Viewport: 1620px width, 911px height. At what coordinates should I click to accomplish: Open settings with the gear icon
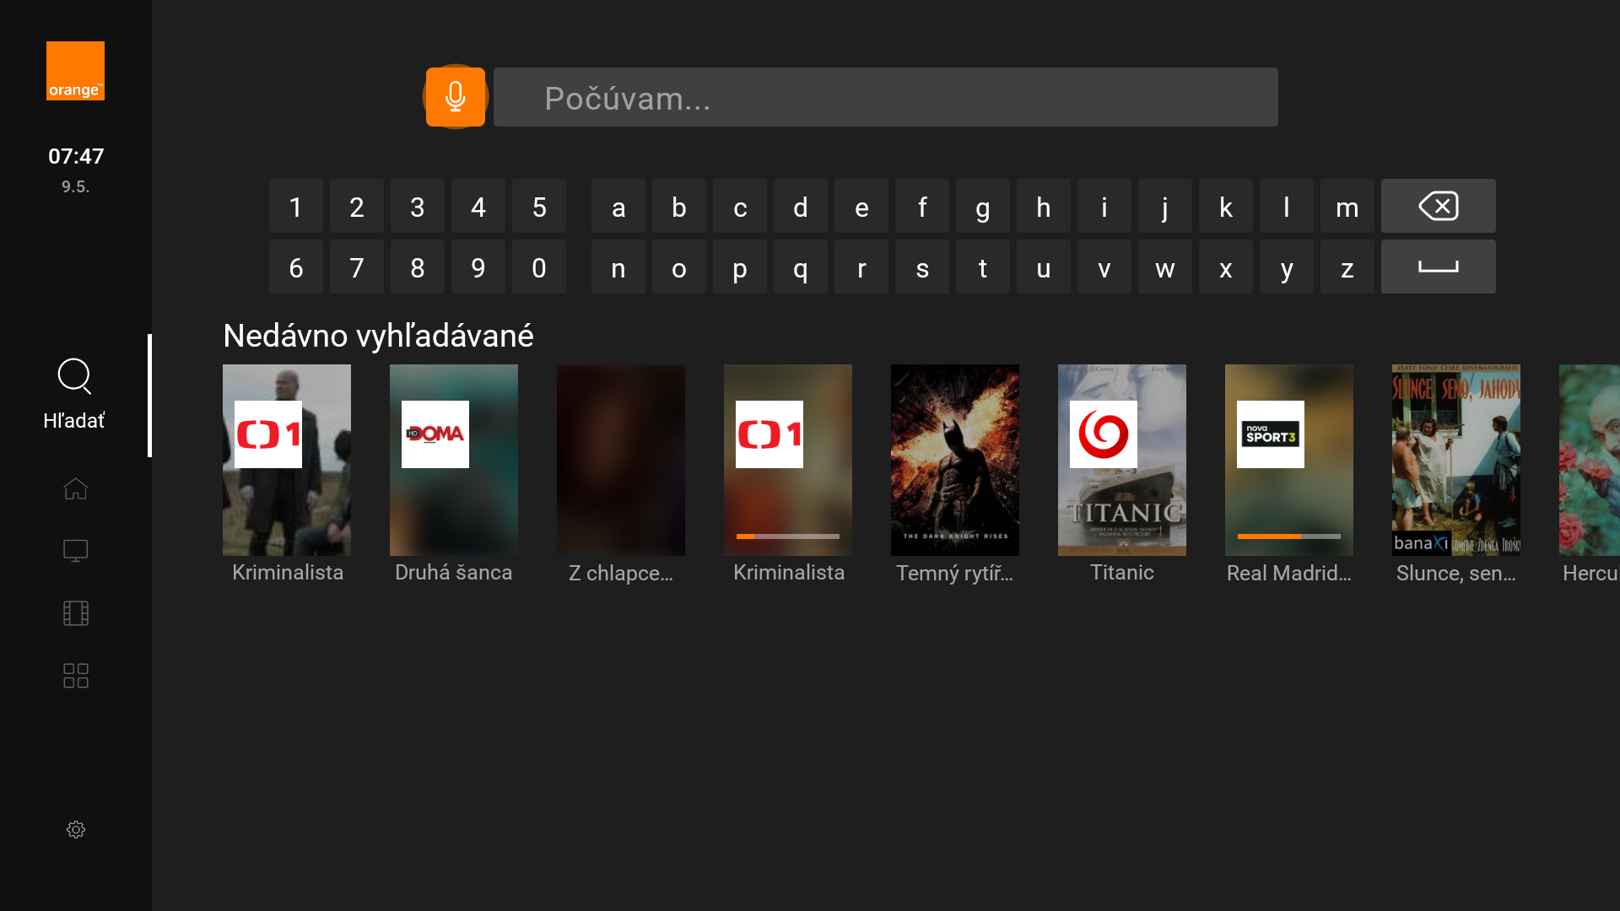coord(74,829)
